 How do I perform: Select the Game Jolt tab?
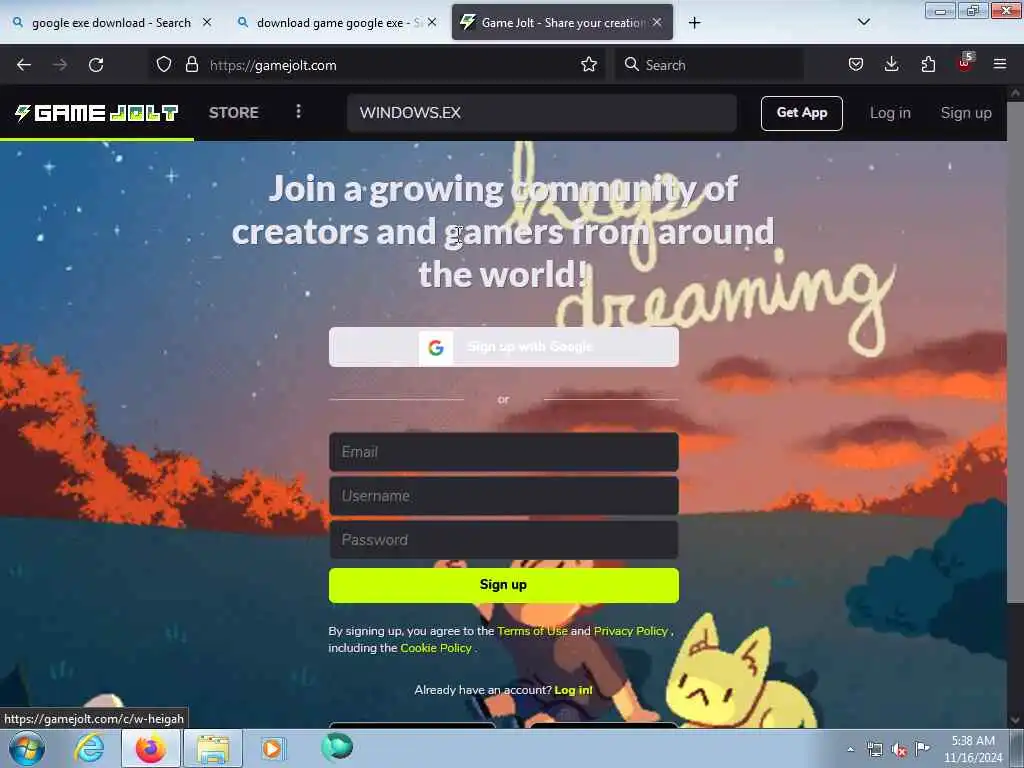562,22
